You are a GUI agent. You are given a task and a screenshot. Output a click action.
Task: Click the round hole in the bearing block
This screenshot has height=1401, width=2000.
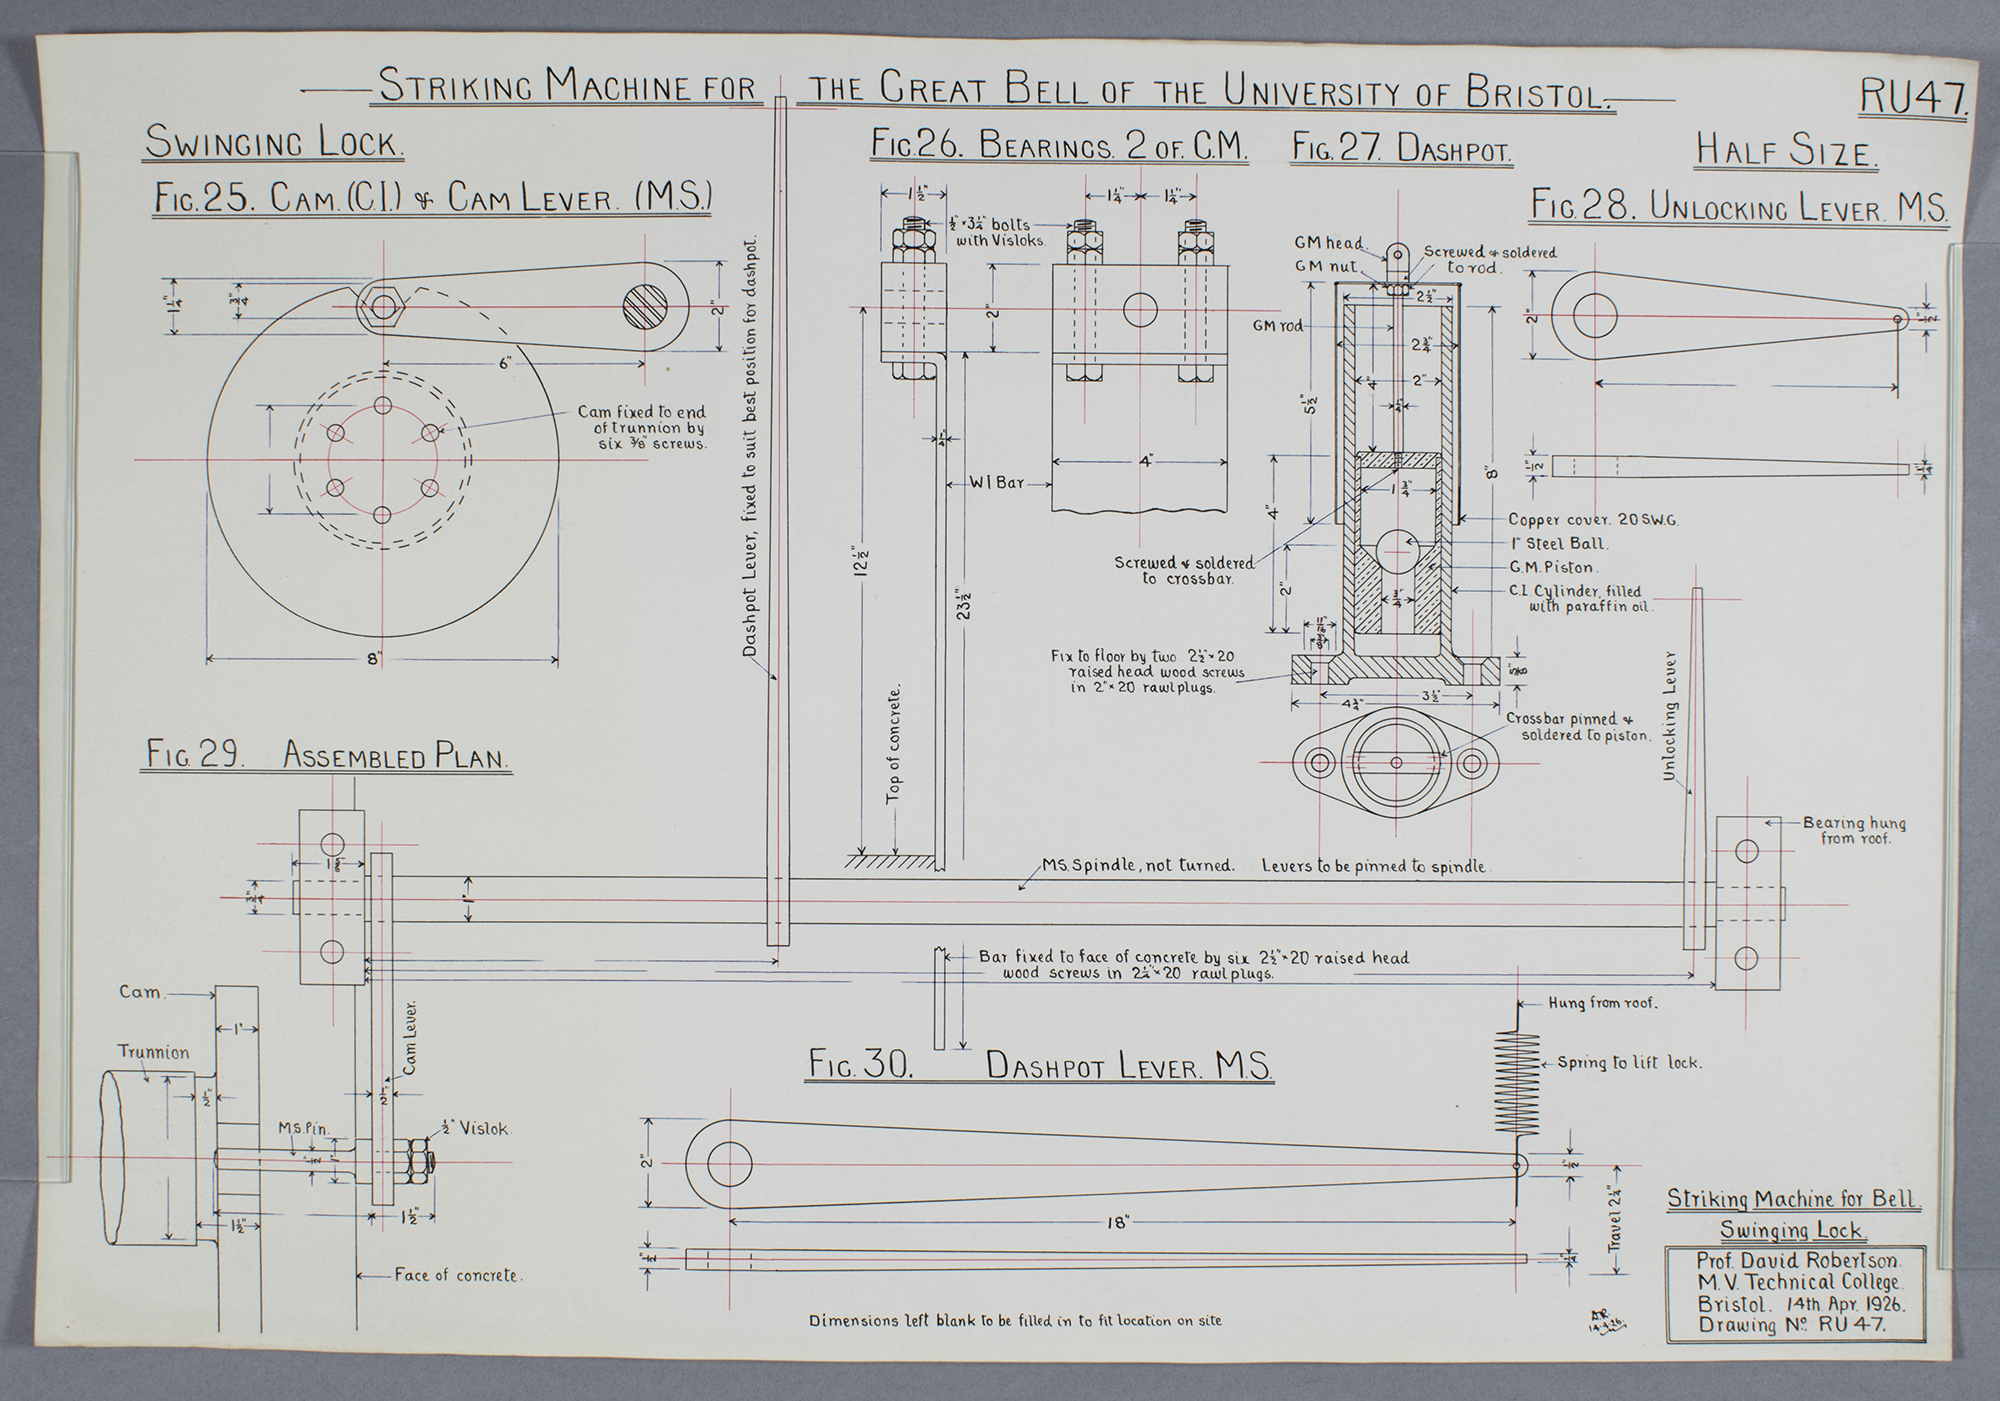1140,309
